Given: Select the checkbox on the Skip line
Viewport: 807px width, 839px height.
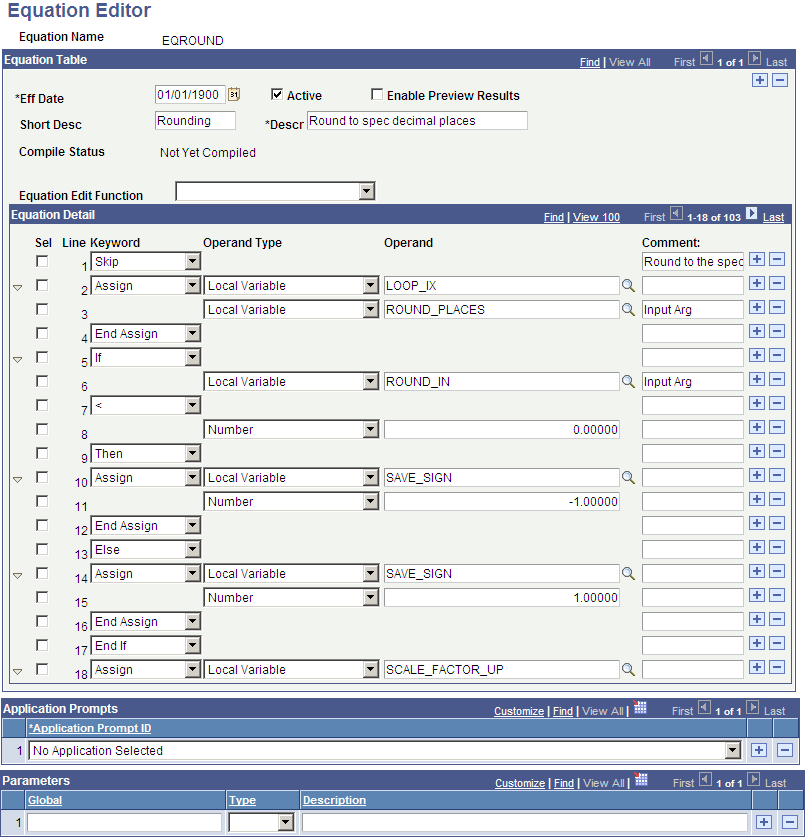Looking at the screenshot, I should click(42, 260).
